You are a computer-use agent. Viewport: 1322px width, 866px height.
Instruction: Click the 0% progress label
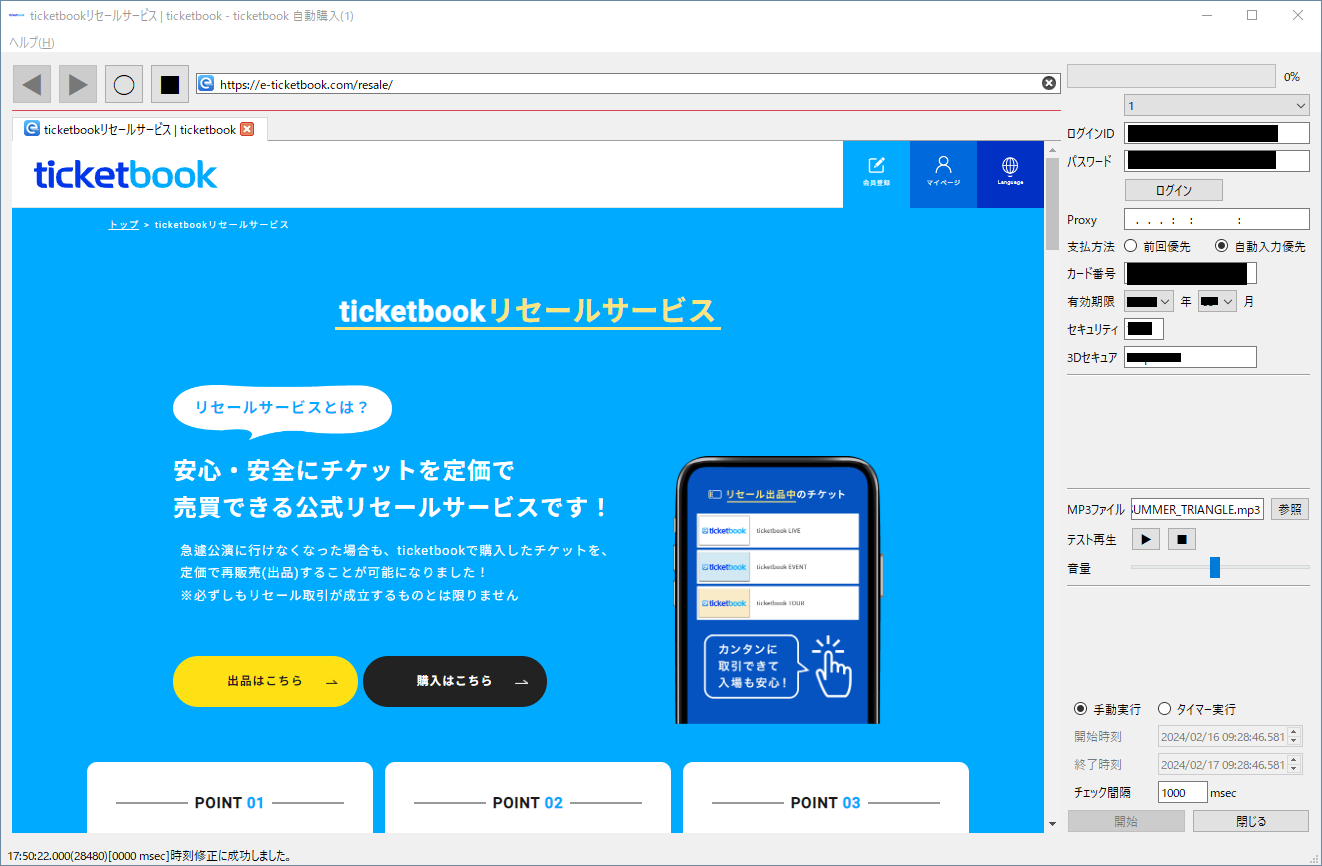(1291, 77)
